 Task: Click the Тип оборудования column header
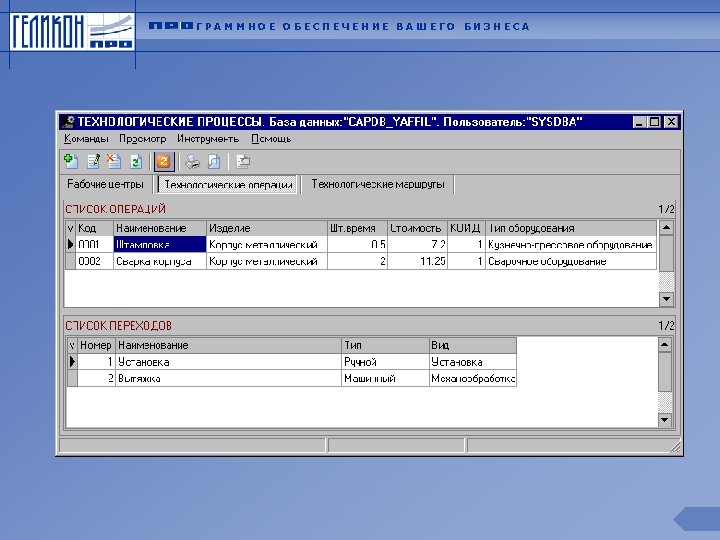(571, 228)
